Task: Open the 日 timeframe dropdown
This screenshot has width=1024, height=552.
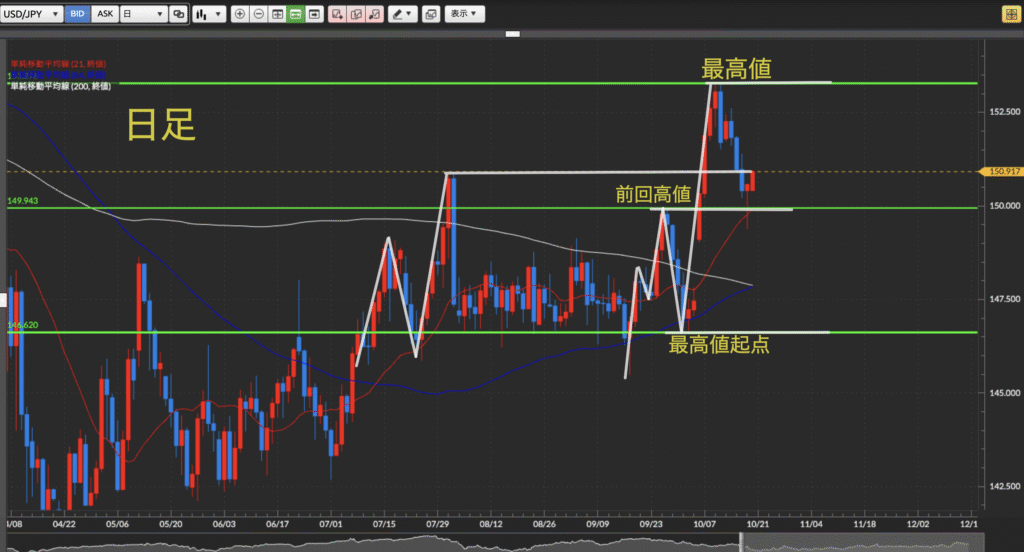Action: click(144, 15)
